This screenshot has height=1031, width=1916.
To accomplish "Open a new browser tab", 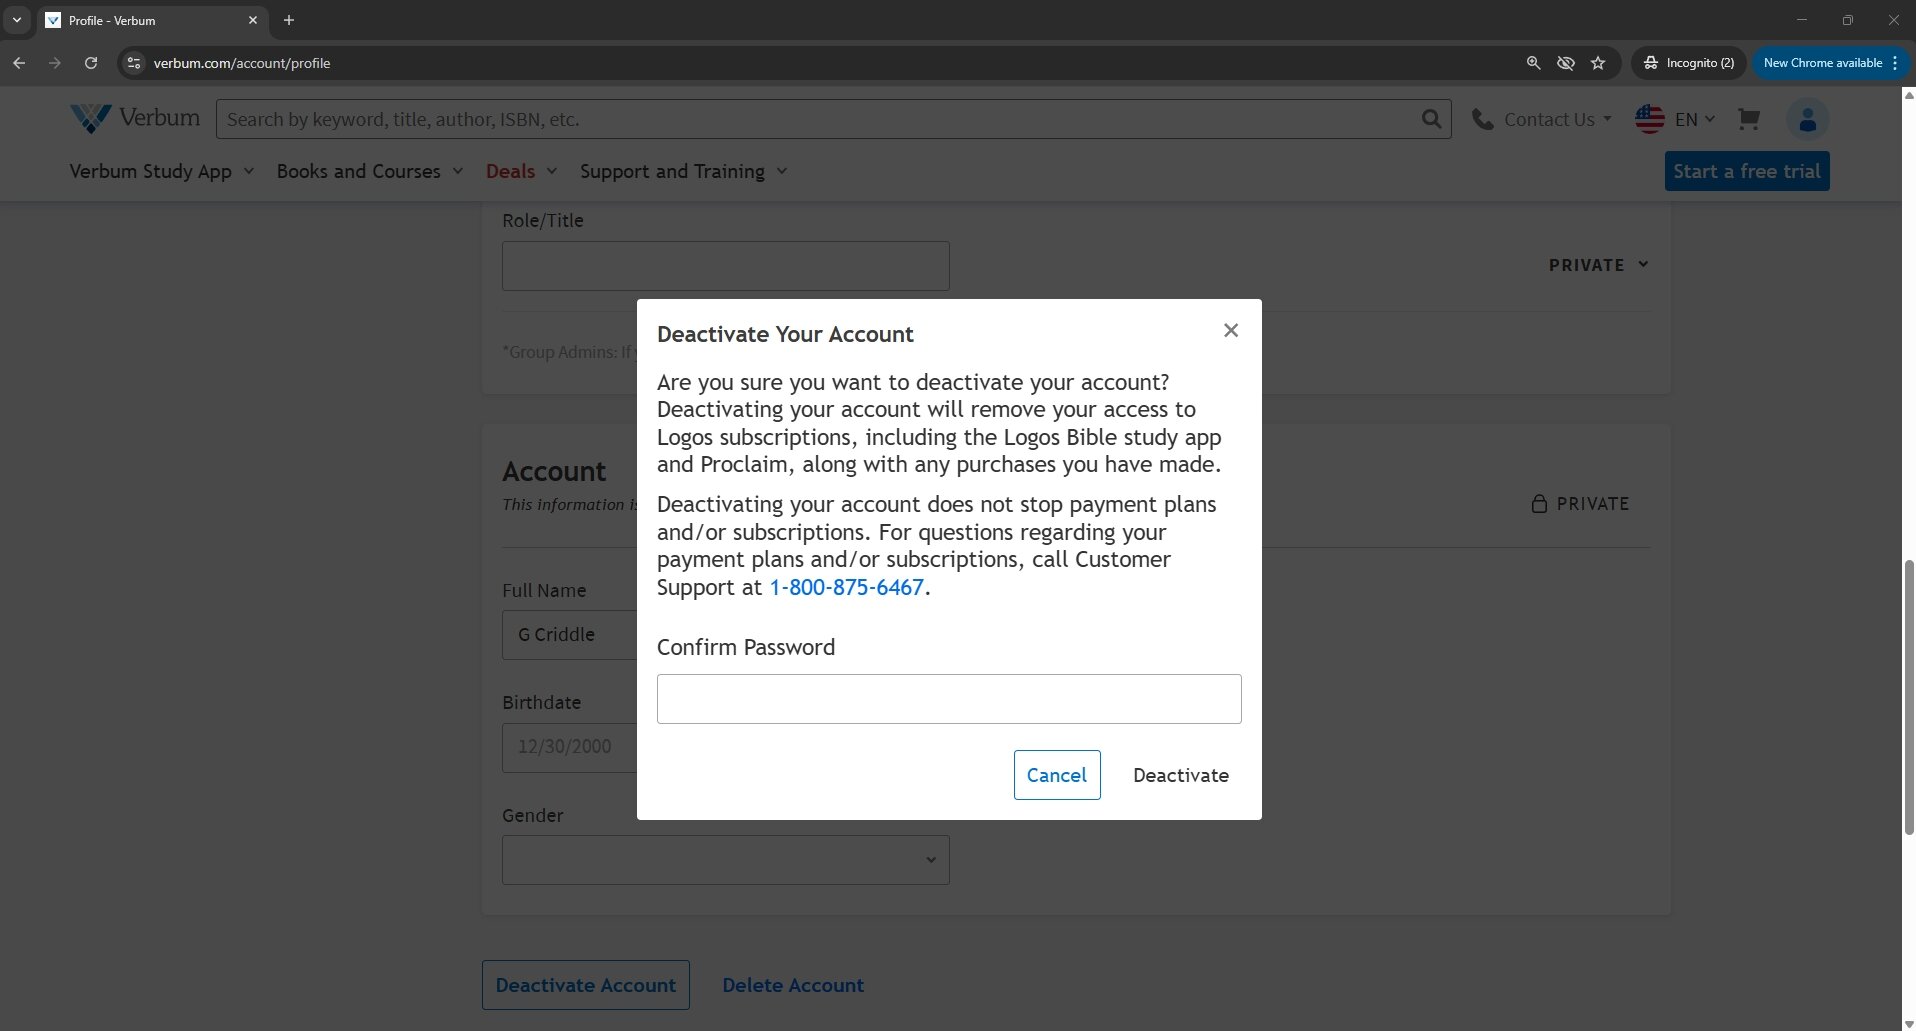I will tap(289, 20).
